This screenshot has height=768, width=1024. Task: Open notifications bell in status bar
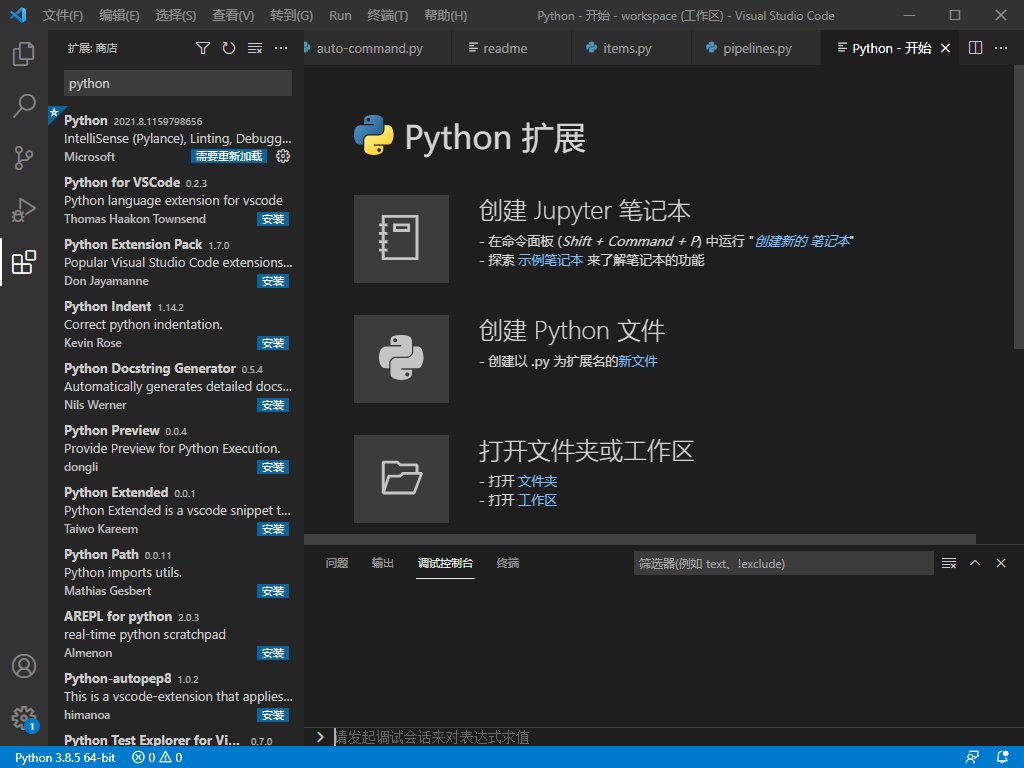[x=1001, y=757]
